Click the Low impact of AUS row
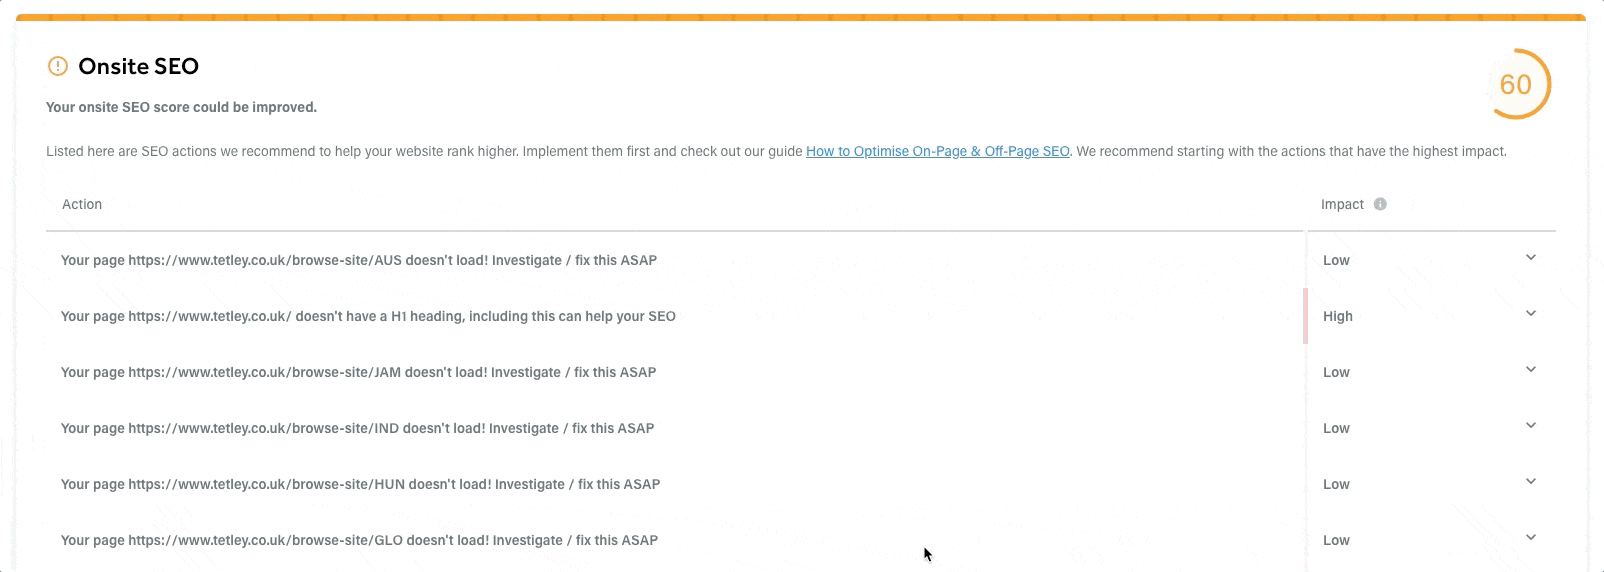 click(1336, 260)
